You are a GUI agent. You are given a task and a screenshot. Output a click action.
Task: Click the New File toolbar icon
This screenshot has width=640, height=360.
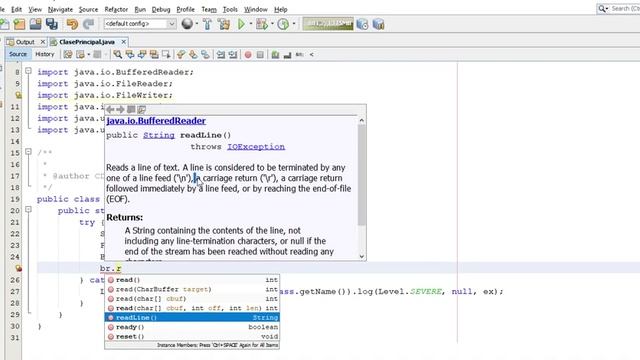4,24
